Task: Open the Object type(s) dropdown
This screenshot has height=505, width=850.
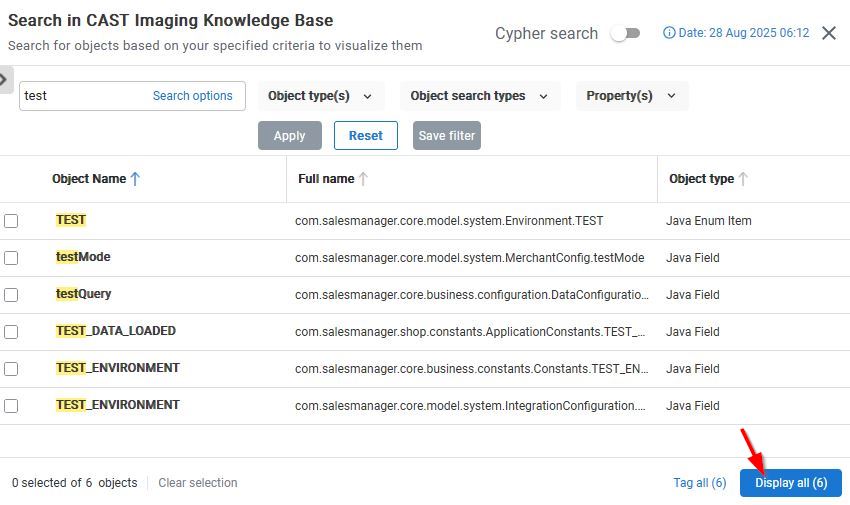Action: click(320, 96)
